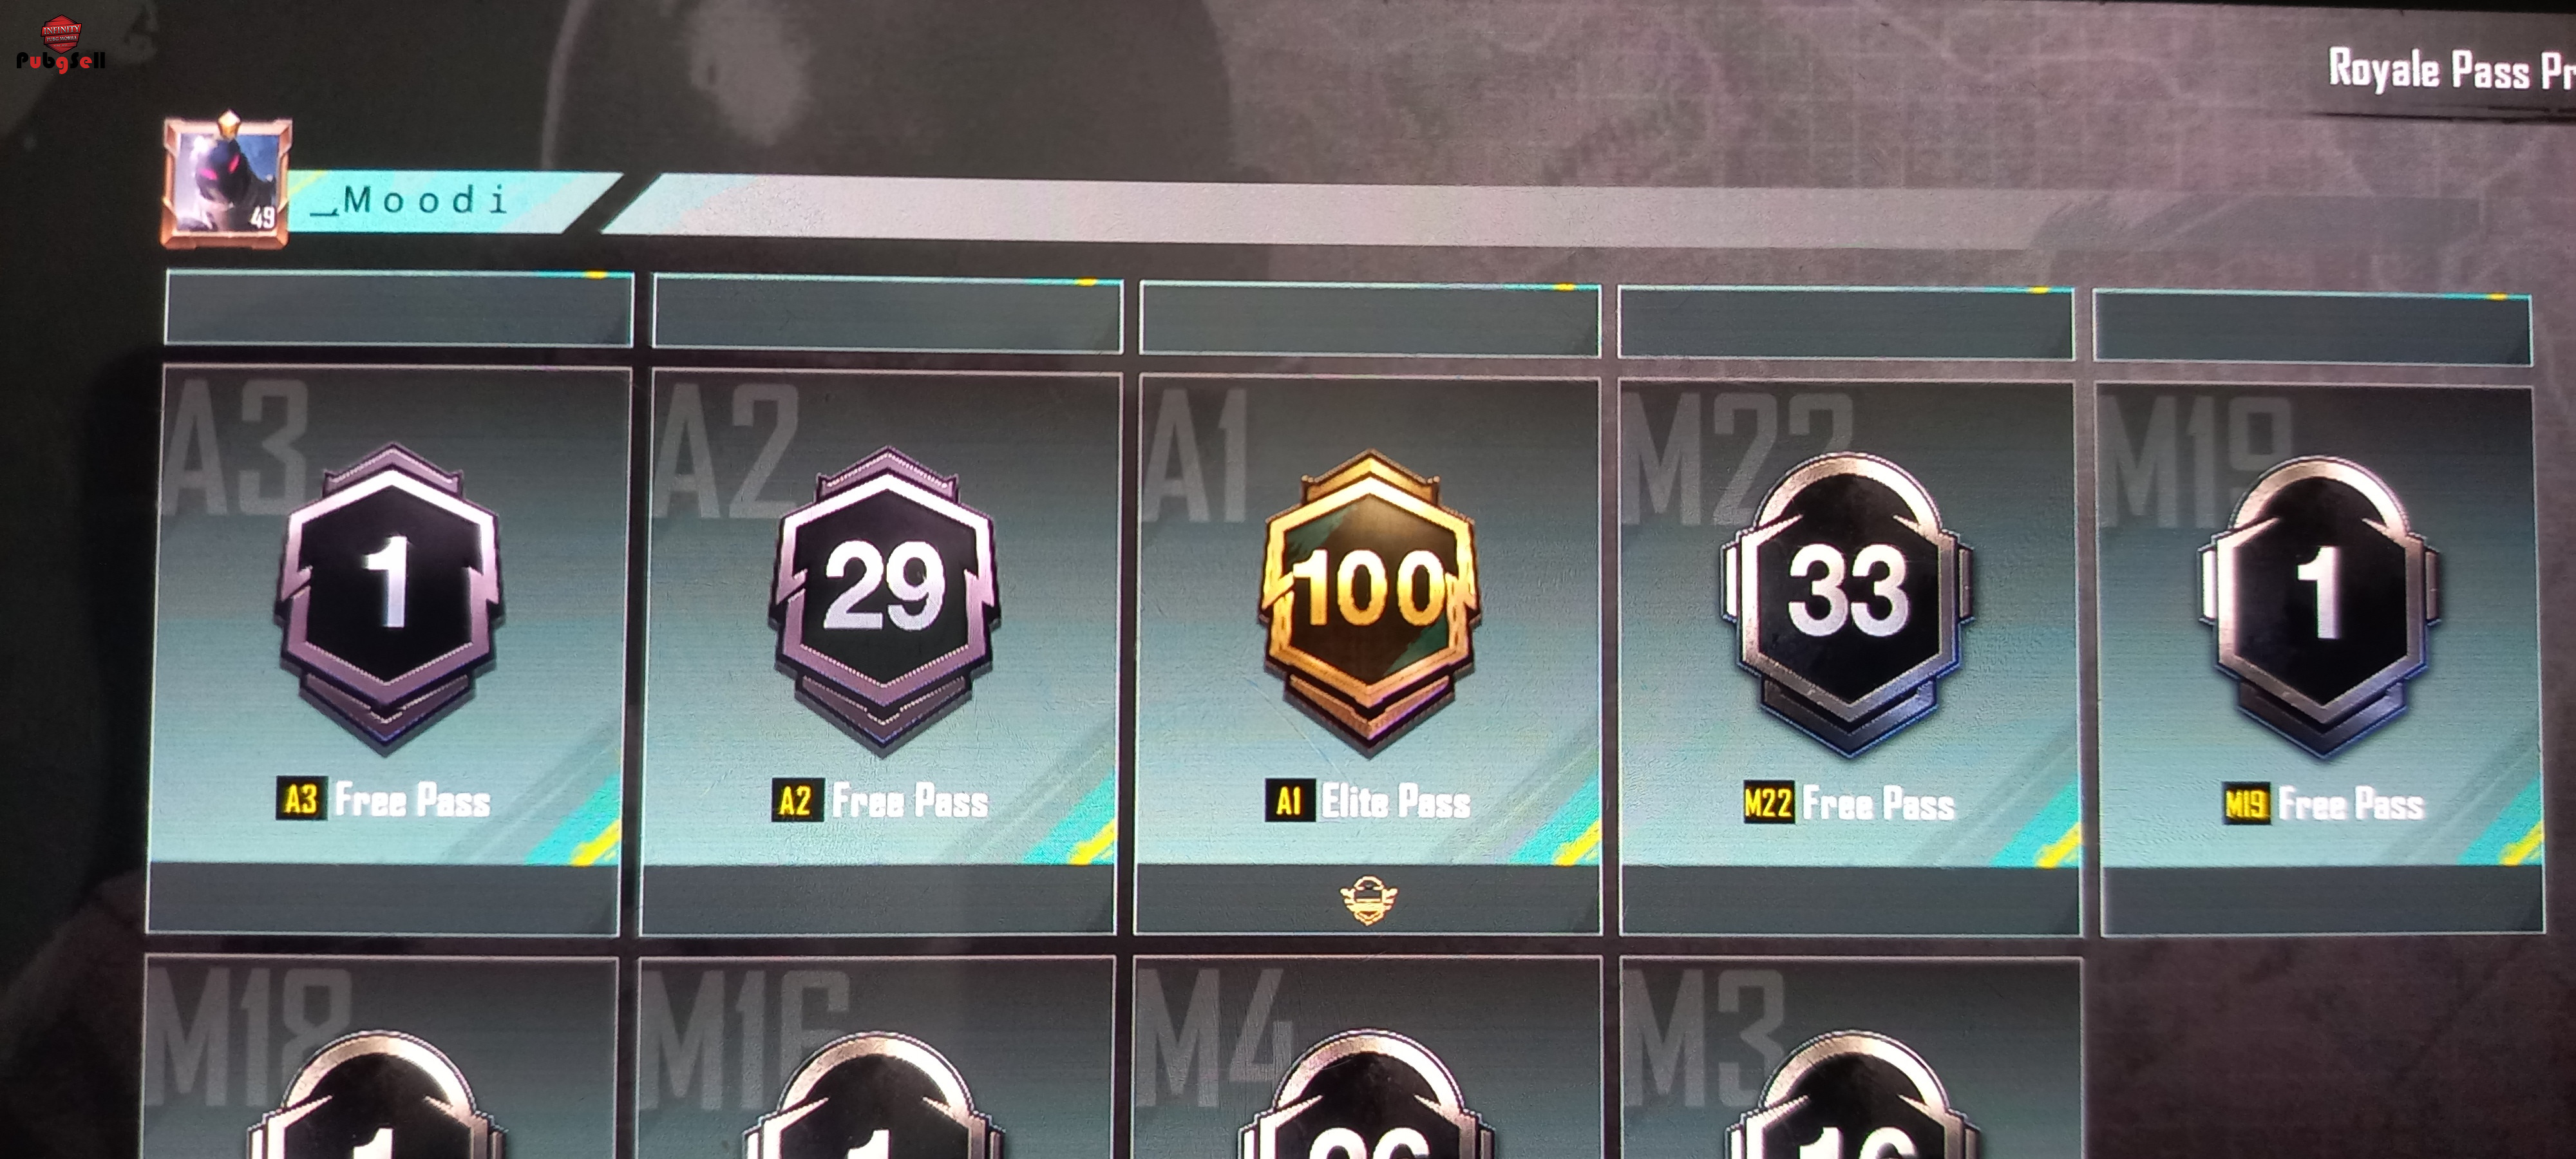Viewport: 2576px width, 1159px height.
Task: Select the A3 level 1 badge
Action: coord(390,596)
